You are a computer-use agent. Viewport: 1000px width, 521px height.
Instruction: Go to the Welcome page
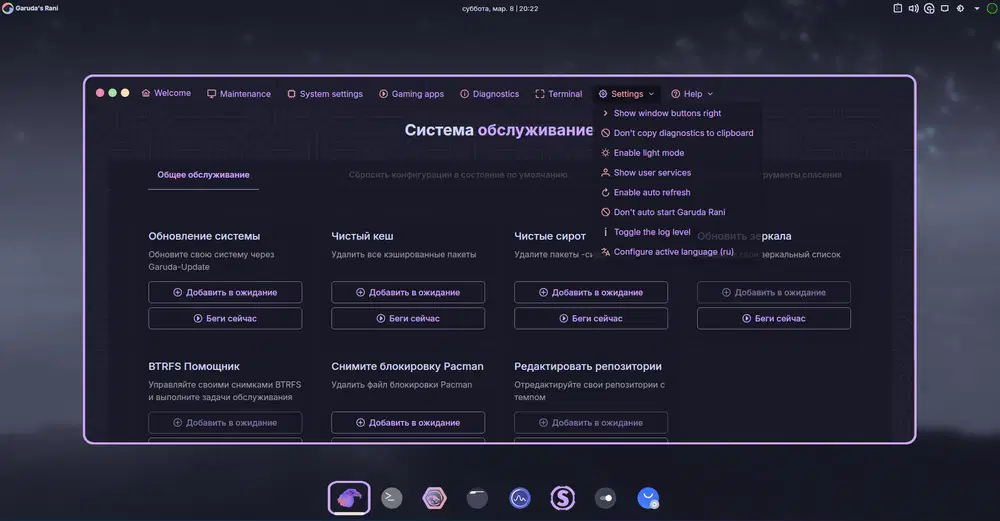[x=166, y=93]
